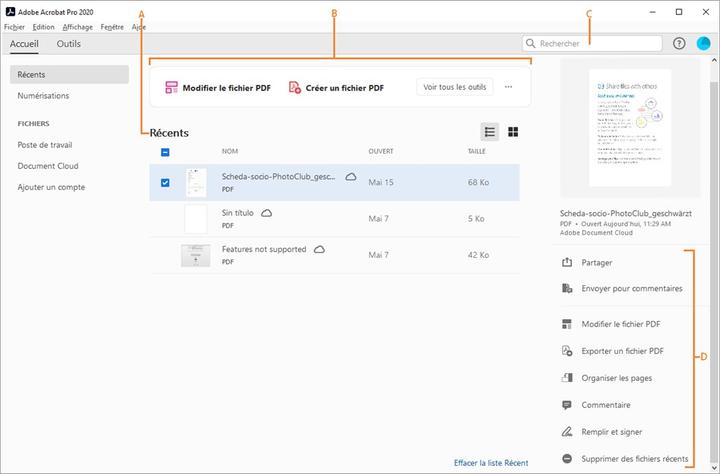Switch to the Outils tab
This screenshot has height=474, width=720.
[x=68, y=44]
